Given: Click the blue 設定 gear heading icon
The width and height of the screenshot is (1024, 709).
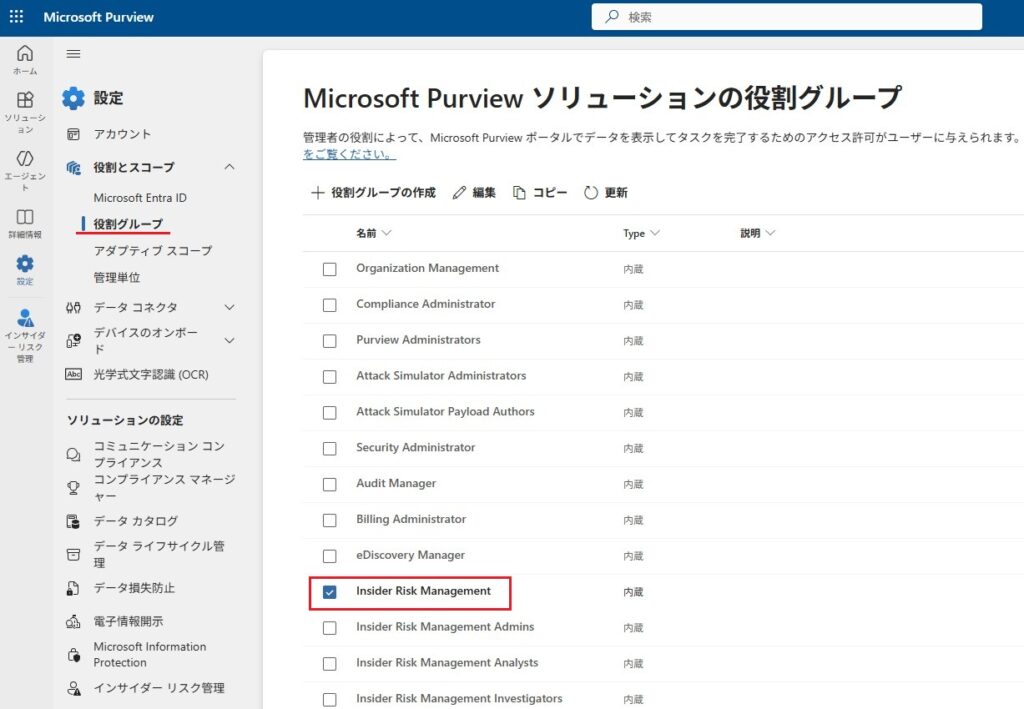Looking at the screenshot, I should pyautogui.click(x=73, y=99).
